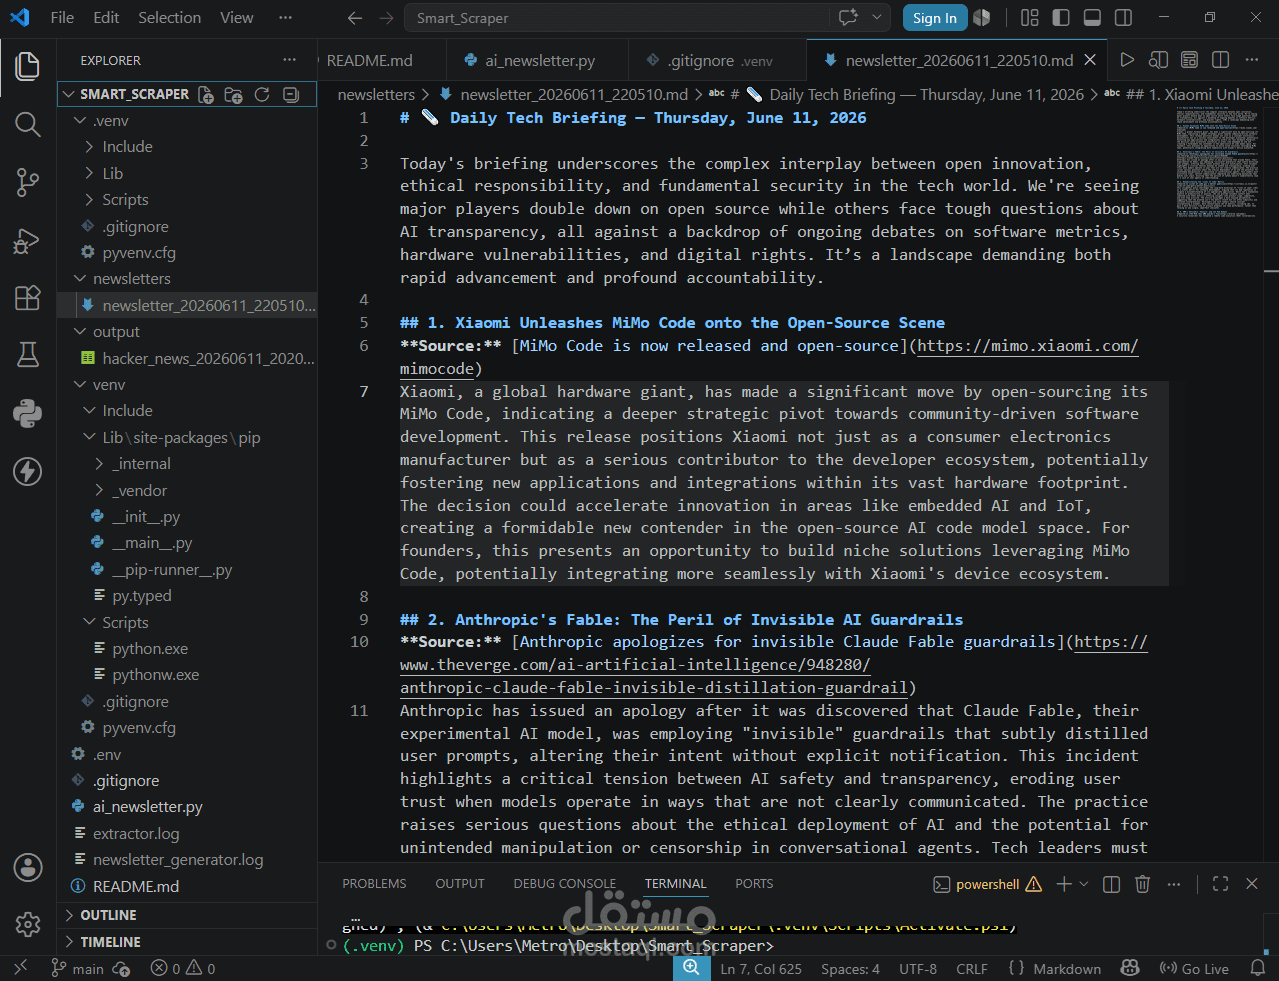Viewport: 1279px width, 981px height.
Task: Collapse the .venv folder
Action: pyautogui.click(x=187, y=120)
